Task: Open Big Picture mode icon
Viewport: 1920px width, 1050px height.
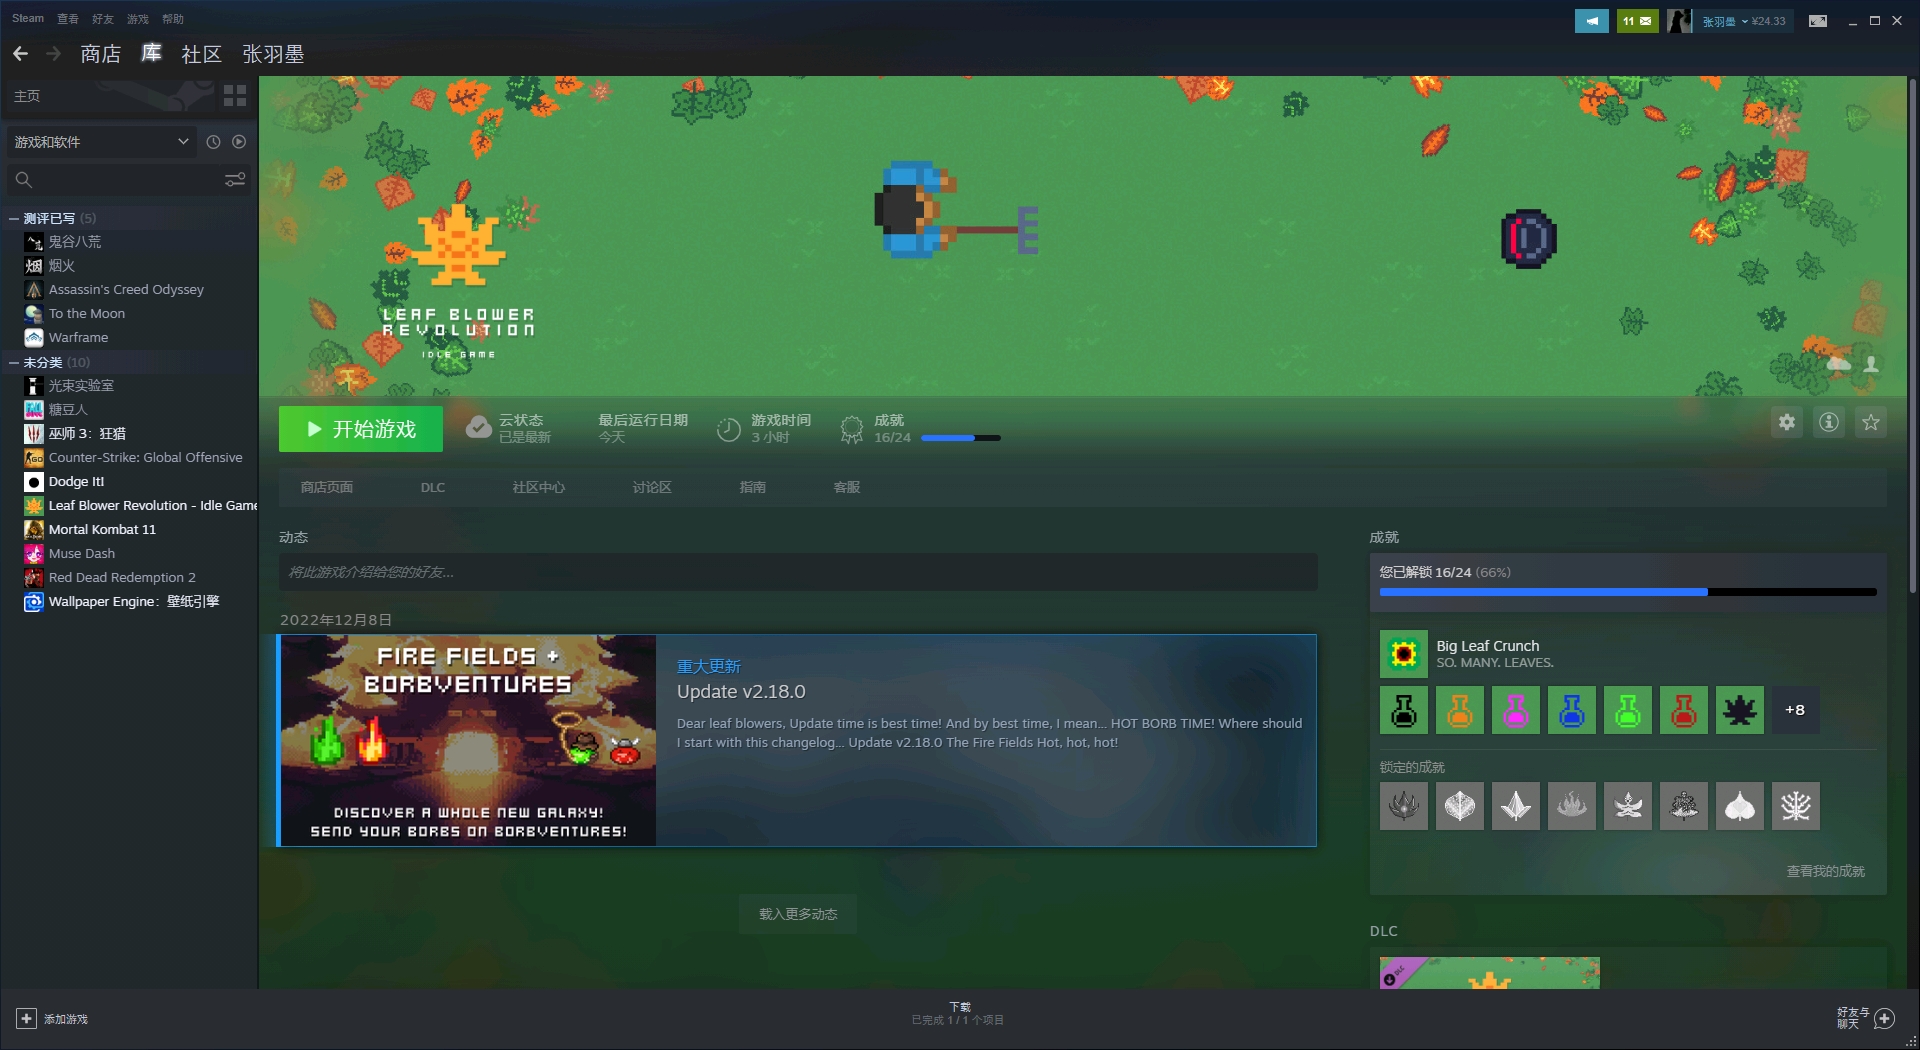Action: tap(1818, 21)
